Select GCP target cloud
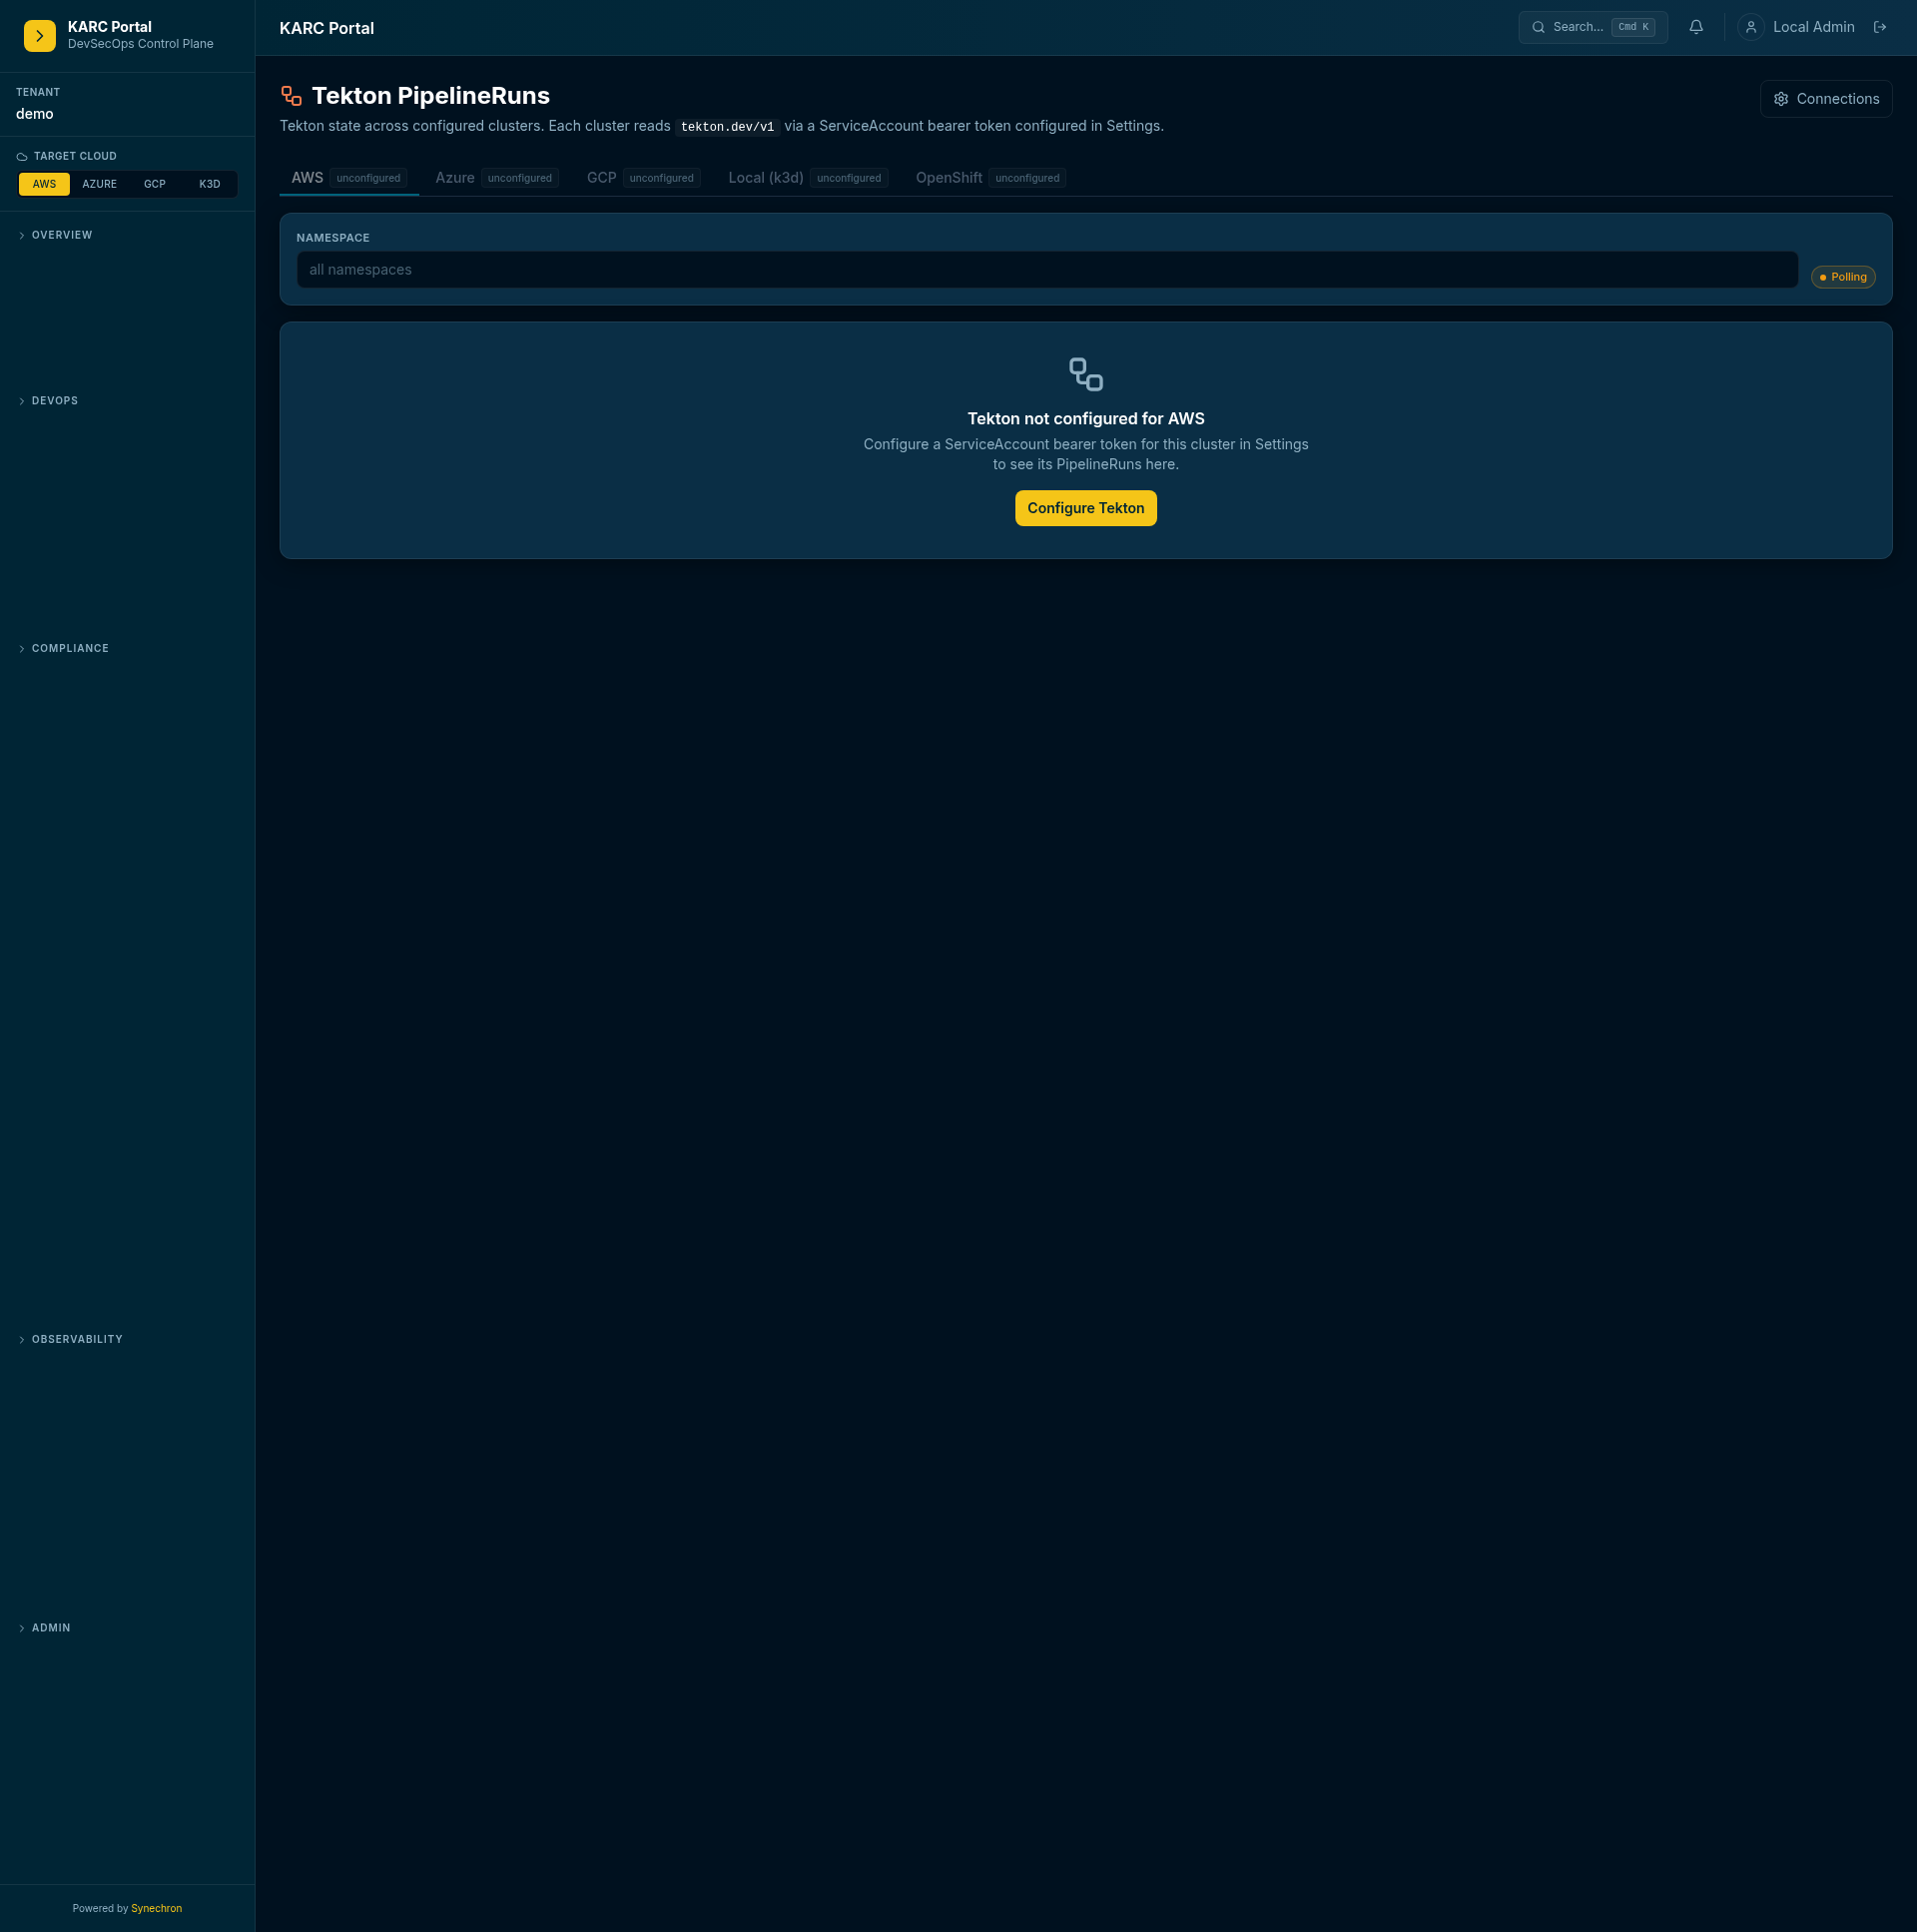This screenshot has height=1932, width=1917. pos(154,184)
